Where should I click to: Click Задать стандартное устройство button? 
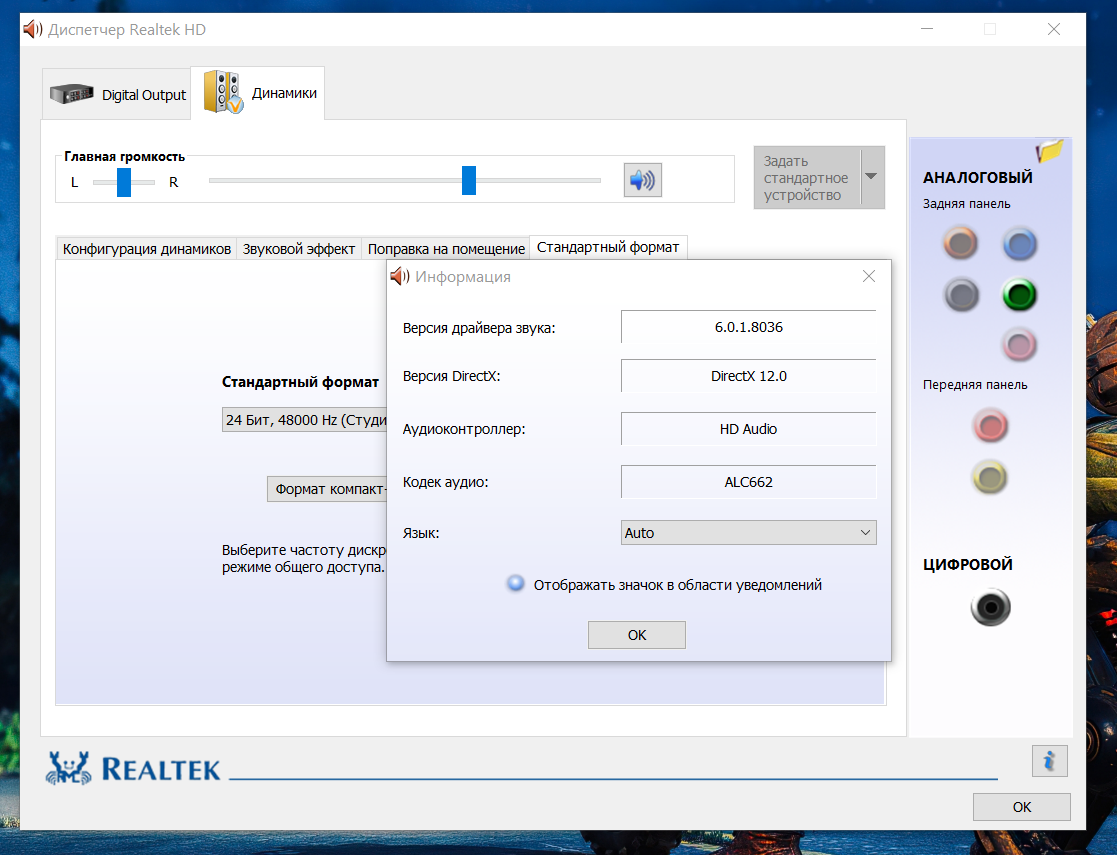(807, 177)
